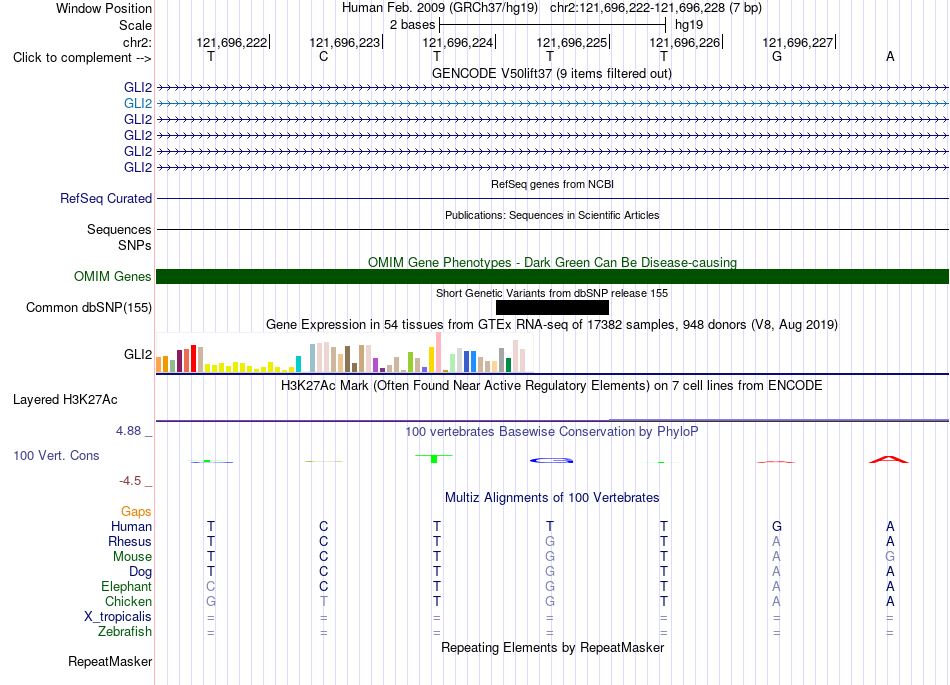Image resolution: width=950 pixels, height=685 pixels.
Task: Click the Mouse row G in last column
Action: tap(890, 557)
